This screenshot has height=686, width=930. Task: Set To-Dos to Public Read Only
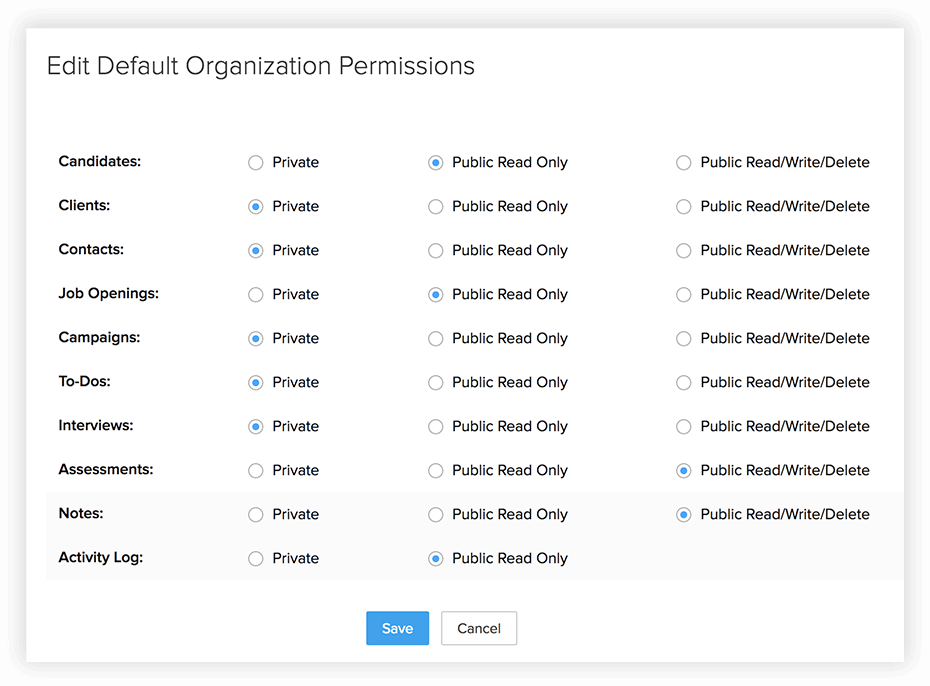click(436, 383)
